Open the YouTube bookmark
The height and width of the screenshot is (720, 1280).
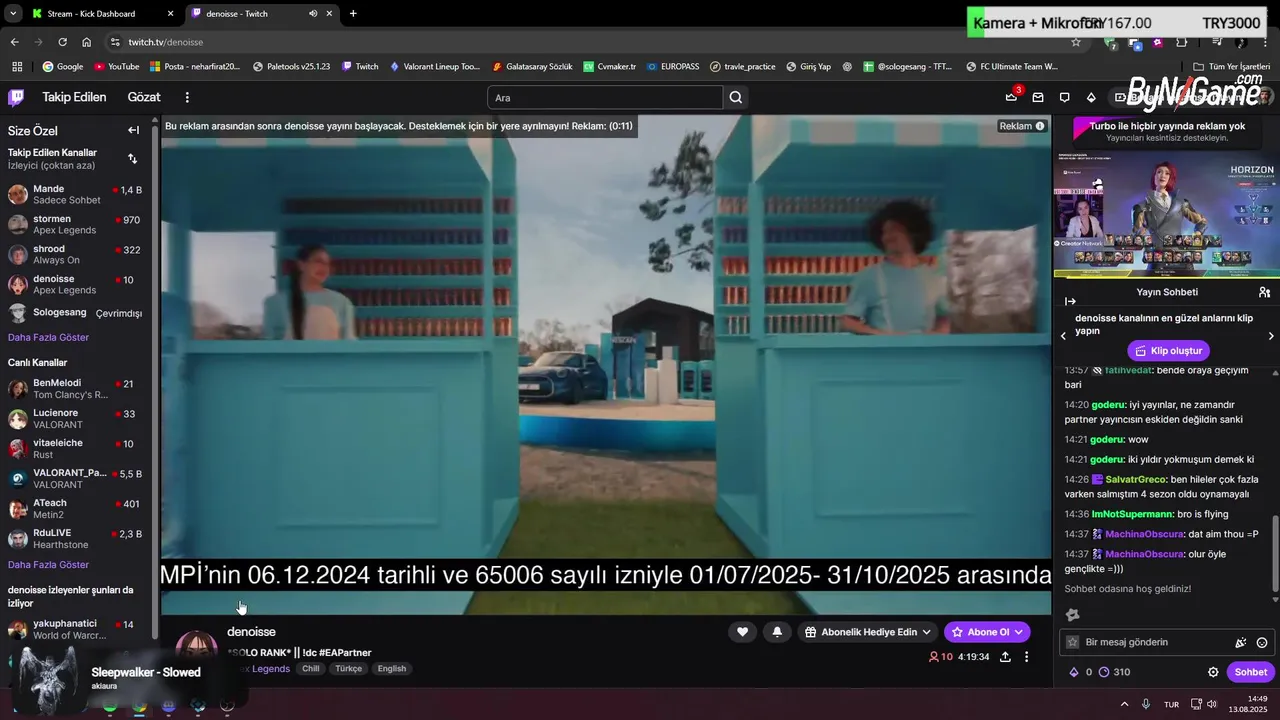coord(116,66)
